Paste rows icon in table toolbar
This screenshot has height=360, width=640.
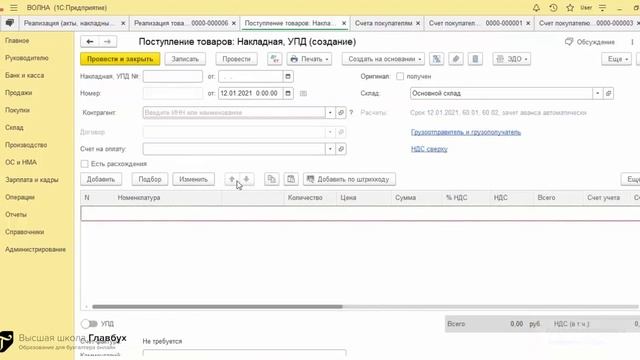click(x=291, y=179)
